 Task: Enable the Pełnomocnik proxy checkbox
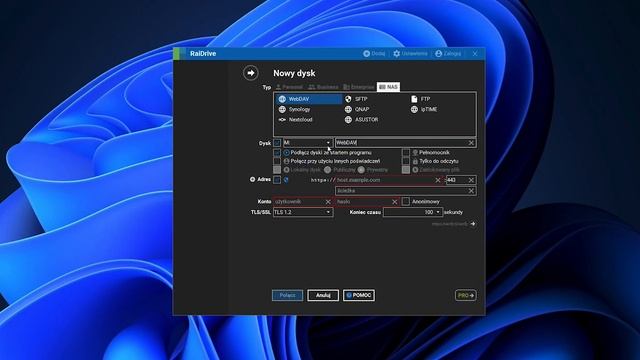(406, 153)
